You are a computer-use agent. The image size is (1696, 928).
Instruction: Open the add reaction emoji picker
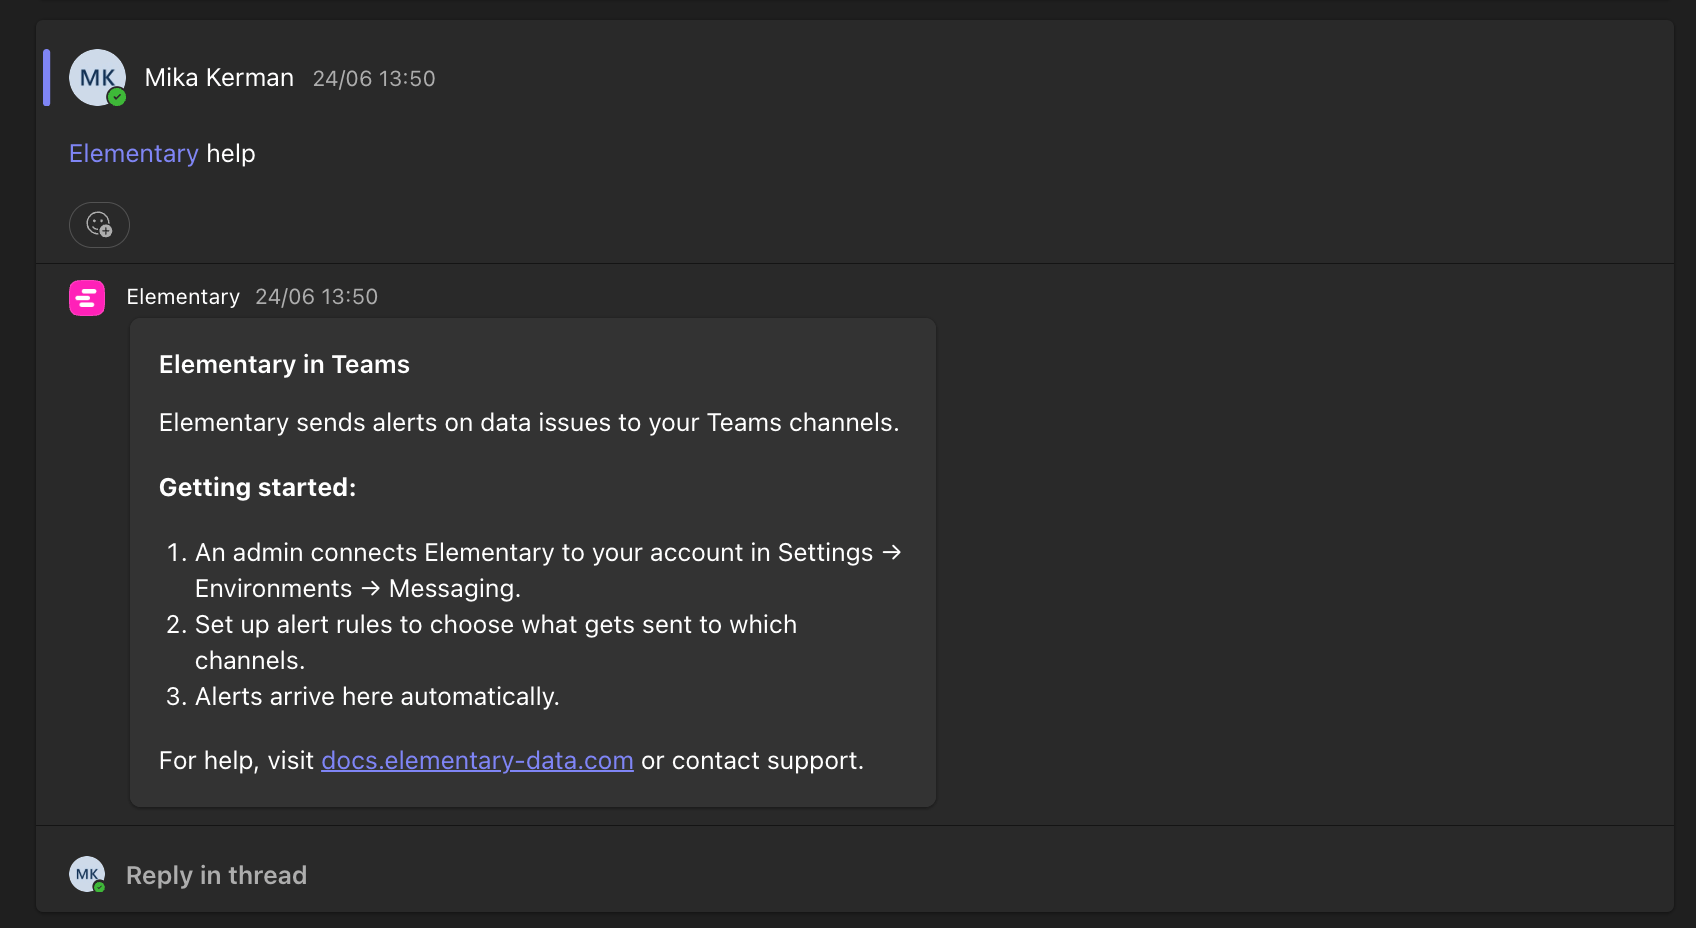[99, 224]
